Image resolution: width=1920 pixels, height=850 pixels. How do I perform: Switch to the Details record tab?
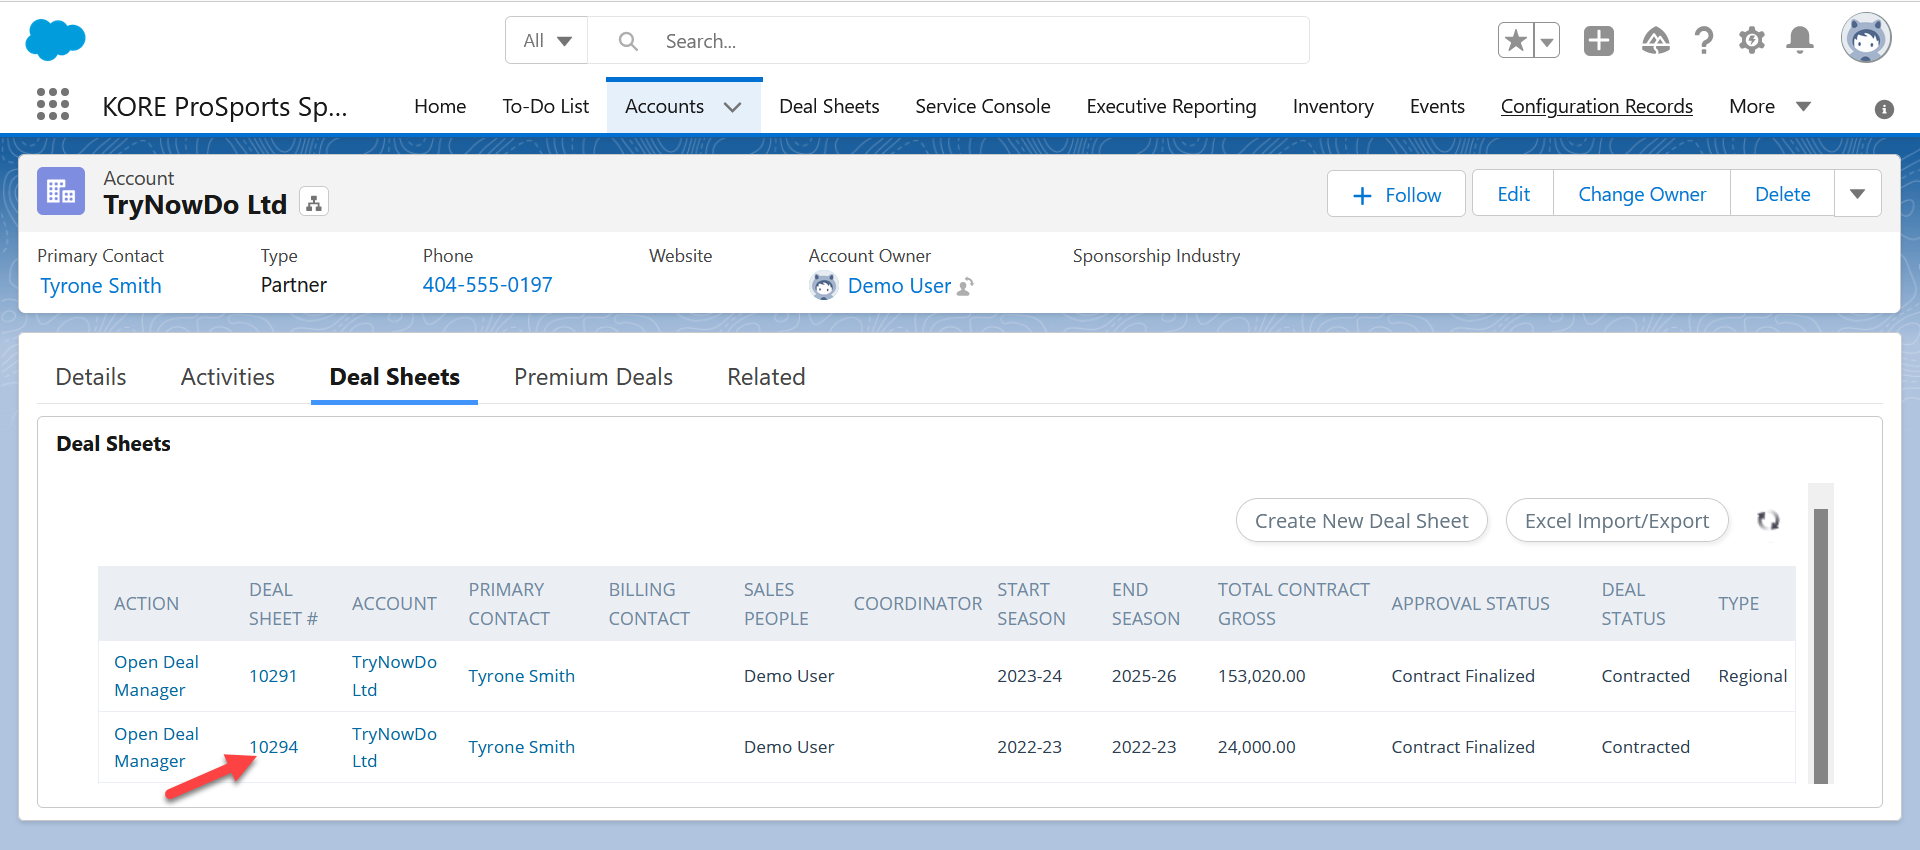[91, 377]
